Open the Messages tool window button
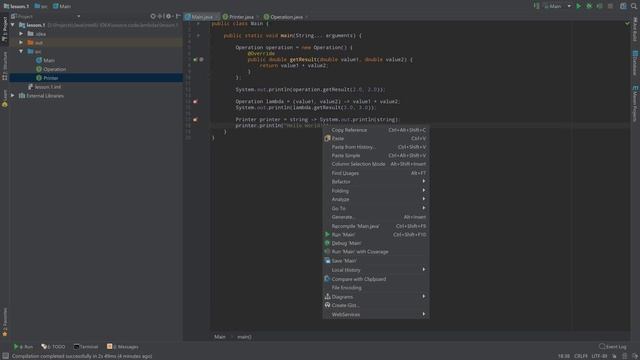Screen dimensions: 640x360 (x=123, y=347)
